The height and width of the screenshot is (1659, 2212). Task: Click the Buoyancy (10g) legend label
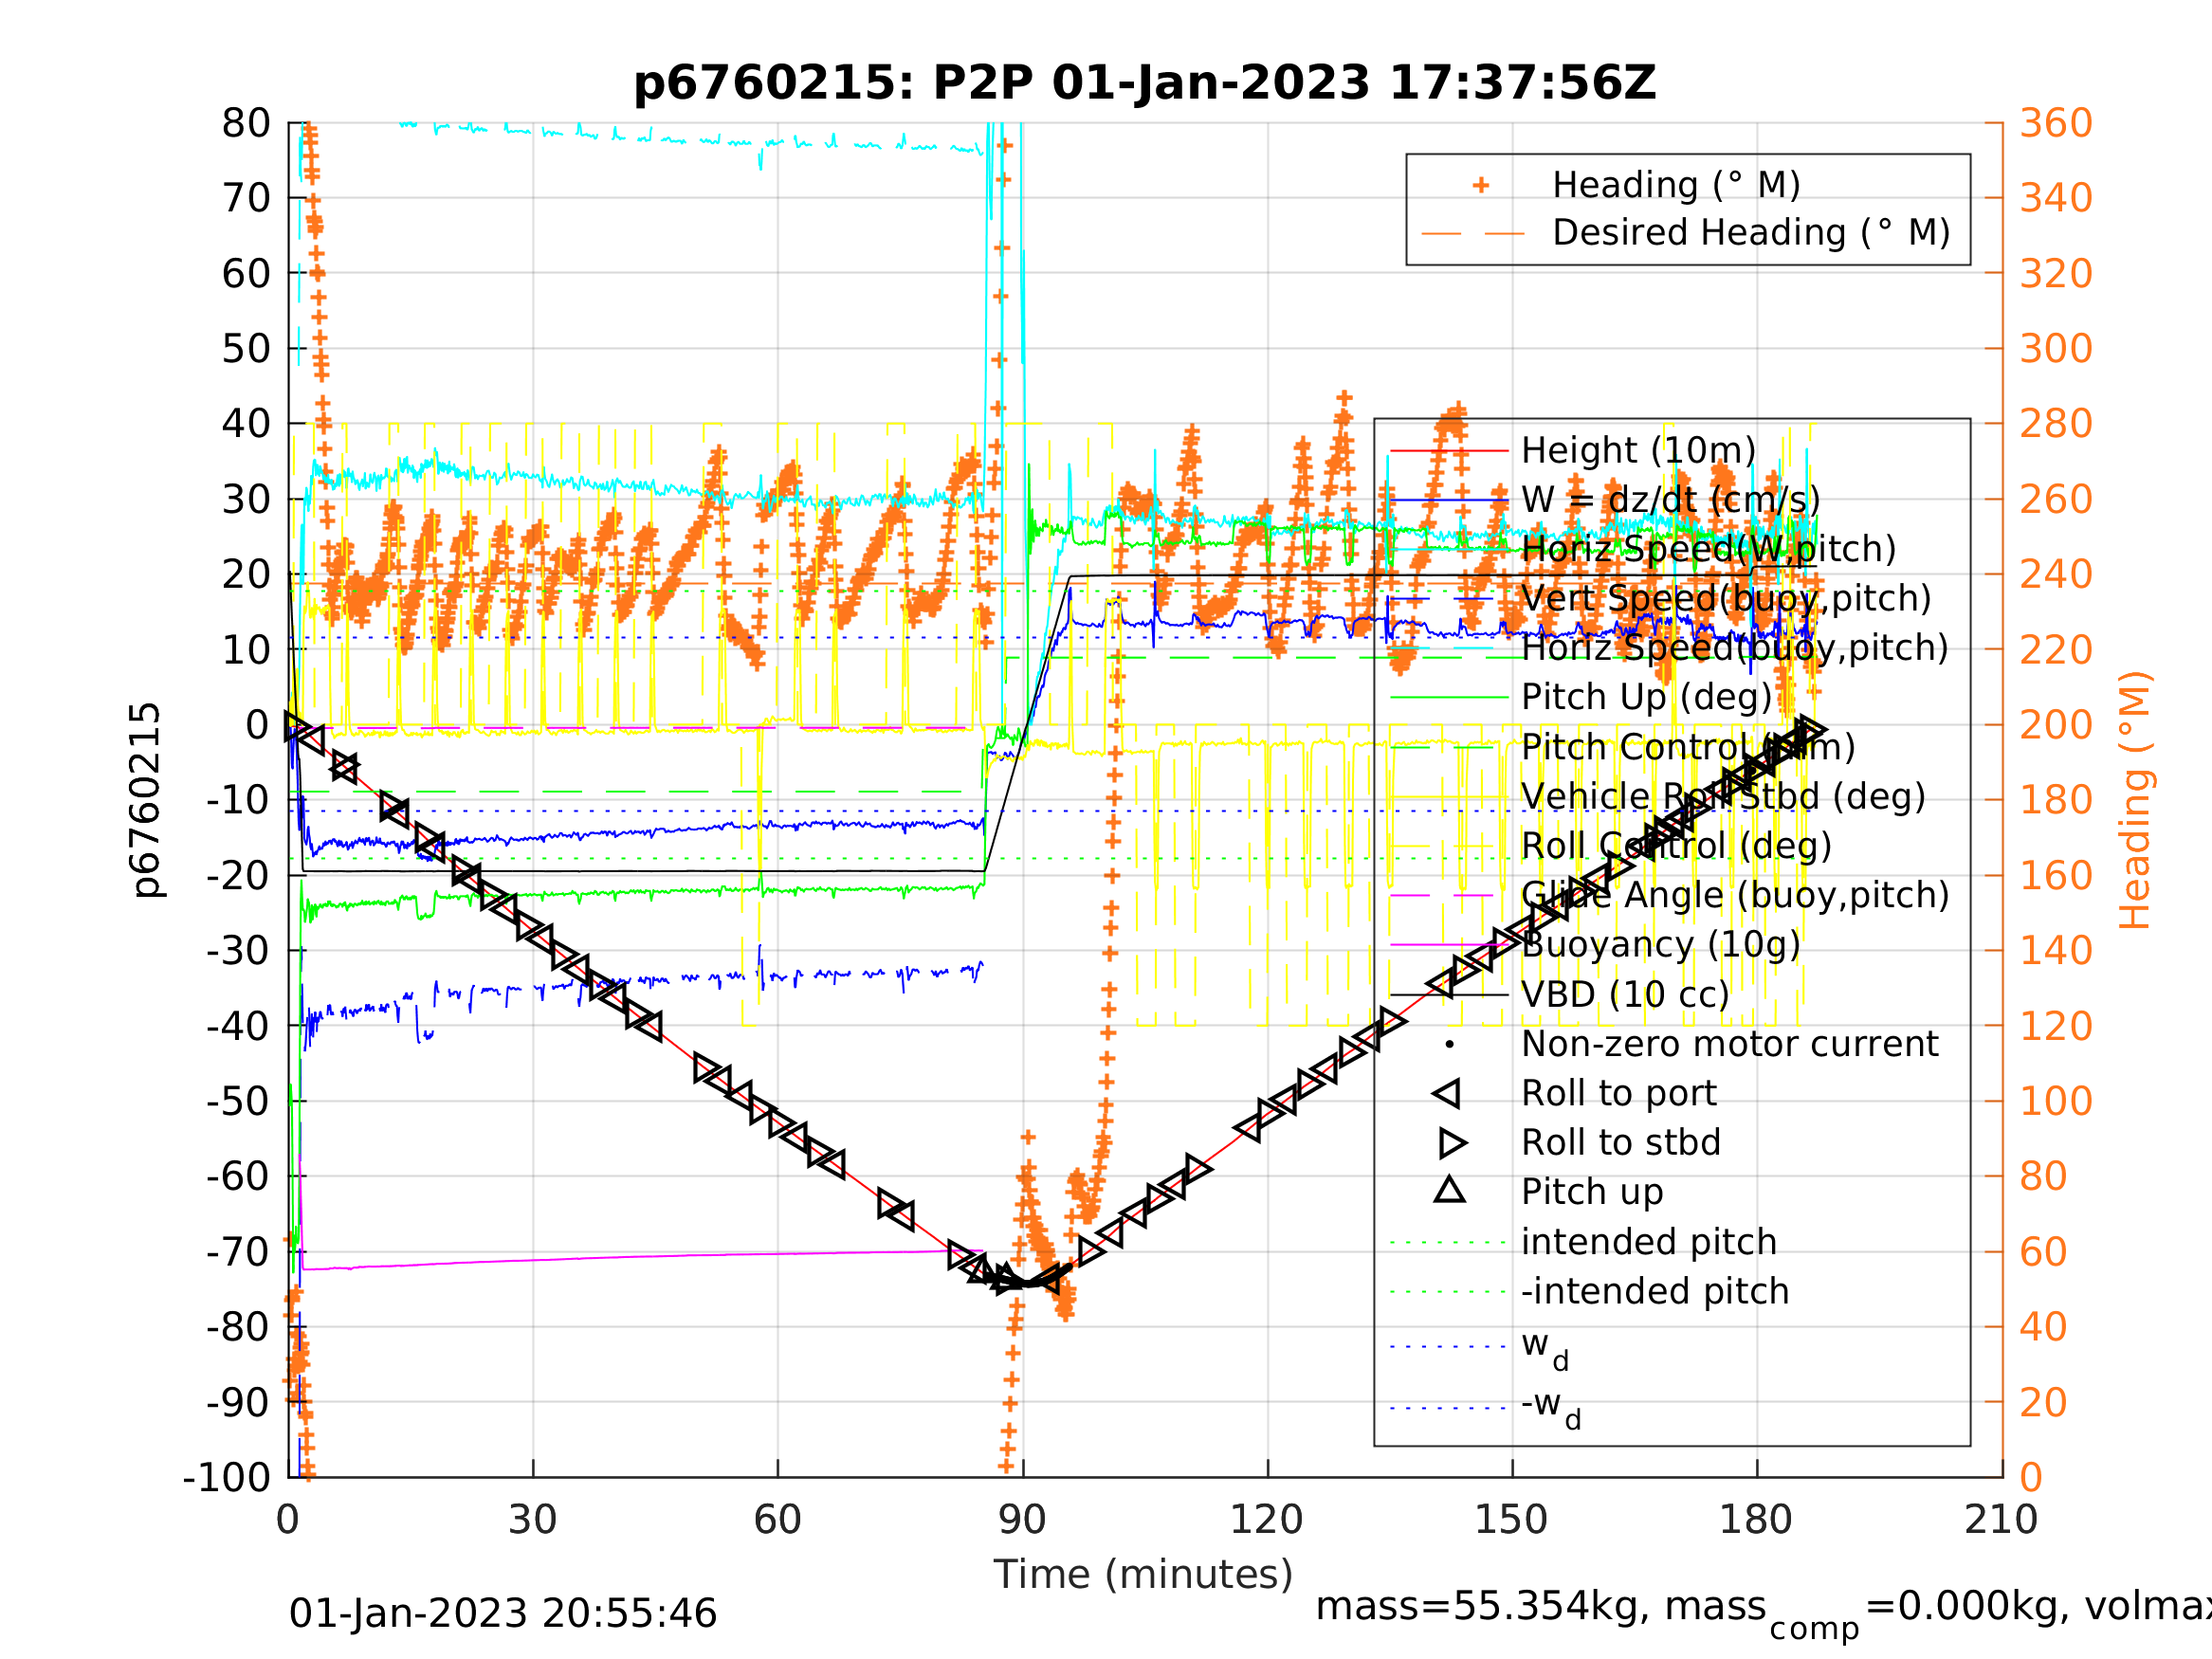[1660, 944]
